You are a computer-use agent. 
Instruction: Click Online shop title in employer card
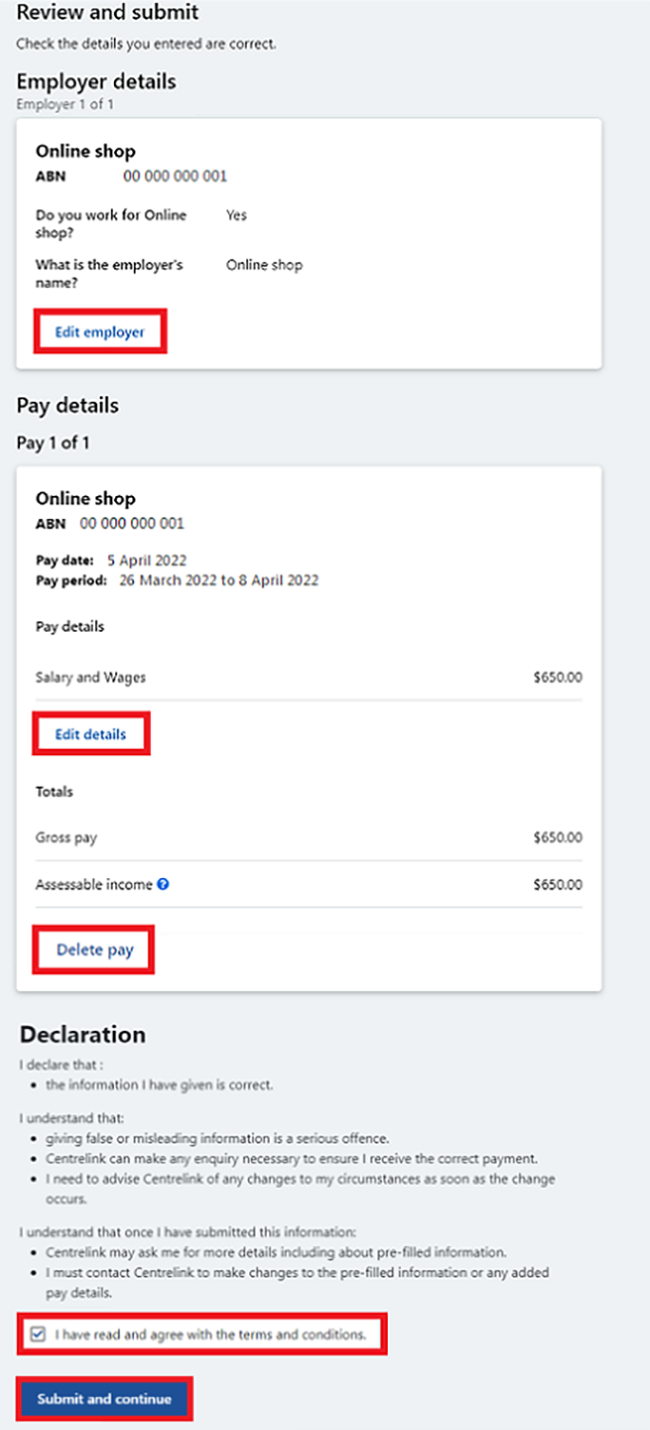click(86, 152)
